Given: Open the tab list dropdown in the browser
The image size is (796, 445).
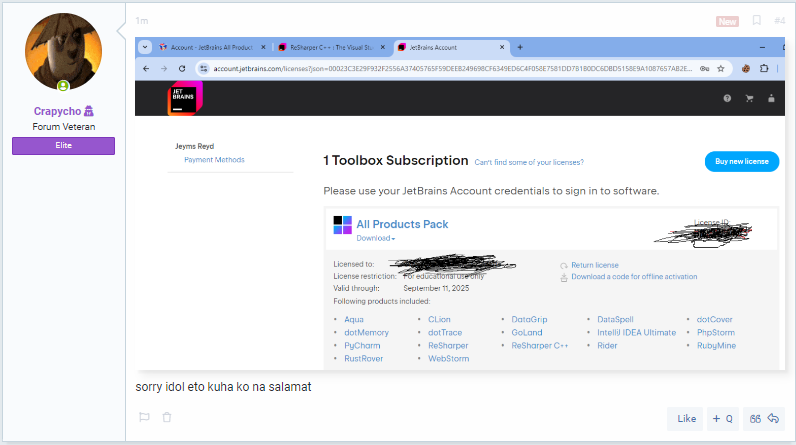Looking at the screenshot, I should coord(145,47).
